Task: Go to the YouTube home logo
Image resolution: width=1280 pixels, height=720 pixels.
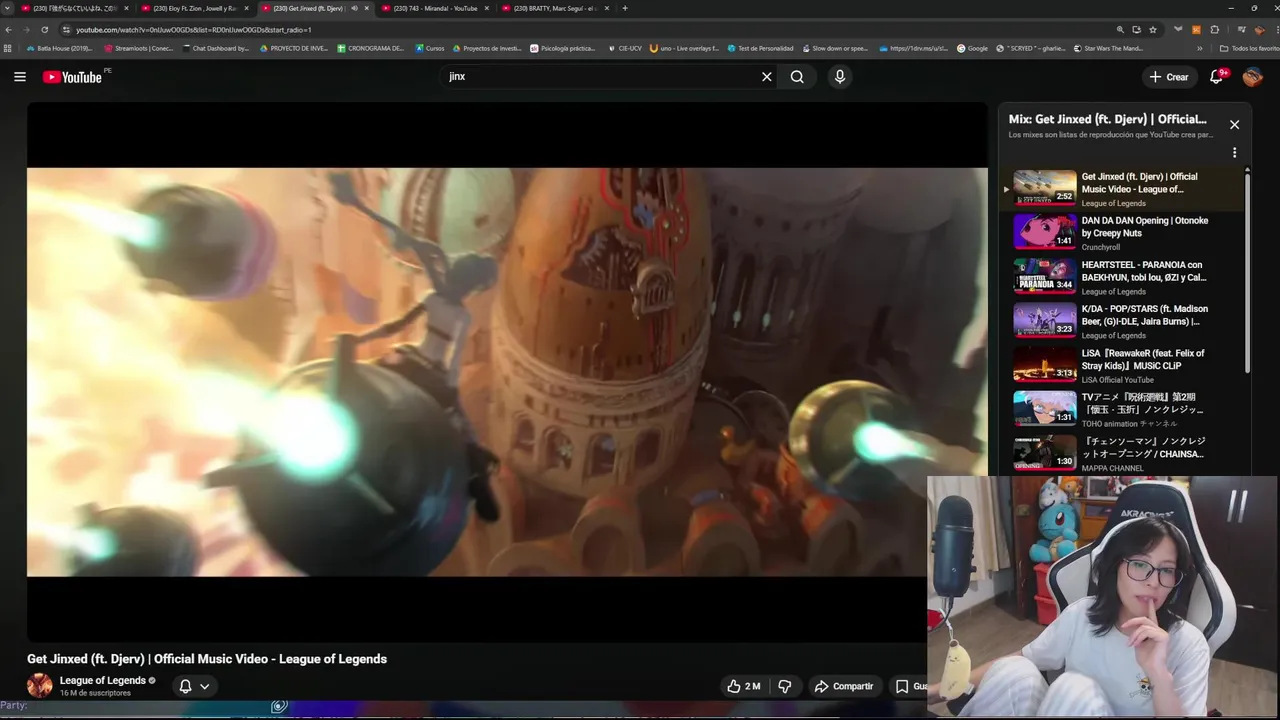Action: (x=72, y=77)
